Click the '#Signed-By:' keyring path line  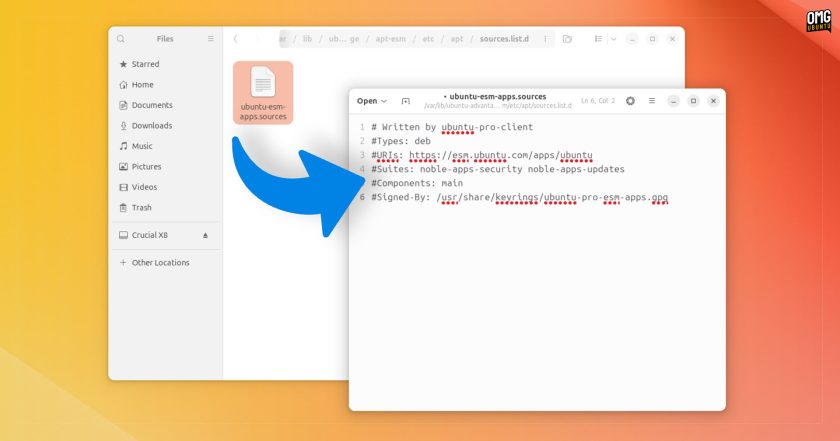519,197
